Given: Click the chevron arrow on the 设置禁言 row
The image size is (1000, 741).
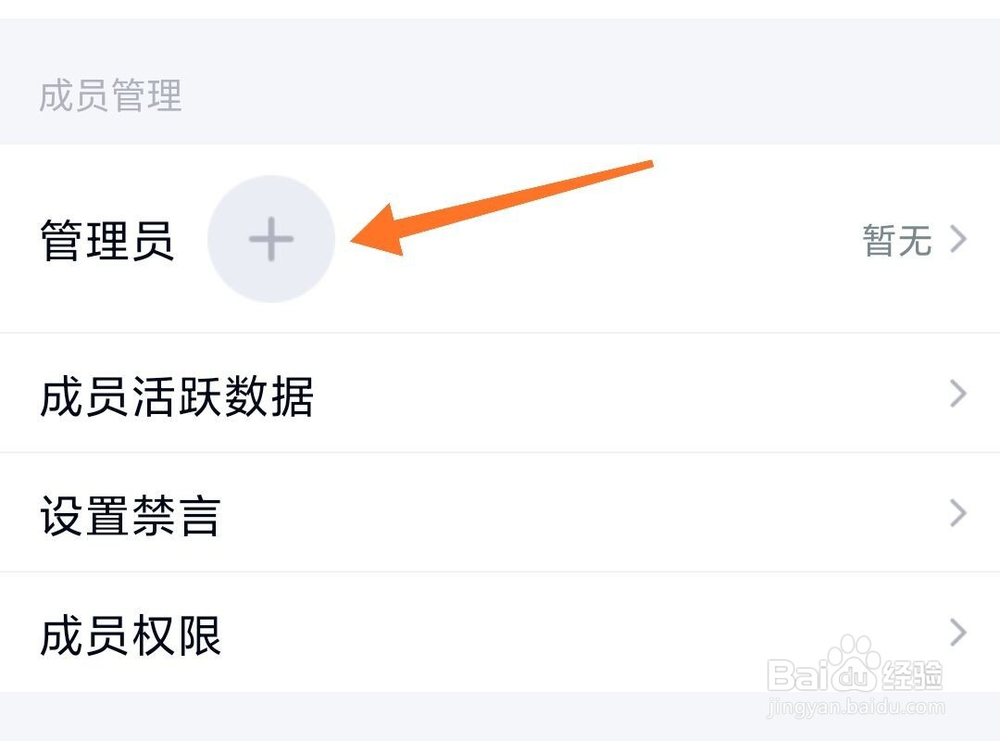Looking at the screenshot, I should 959,513.
